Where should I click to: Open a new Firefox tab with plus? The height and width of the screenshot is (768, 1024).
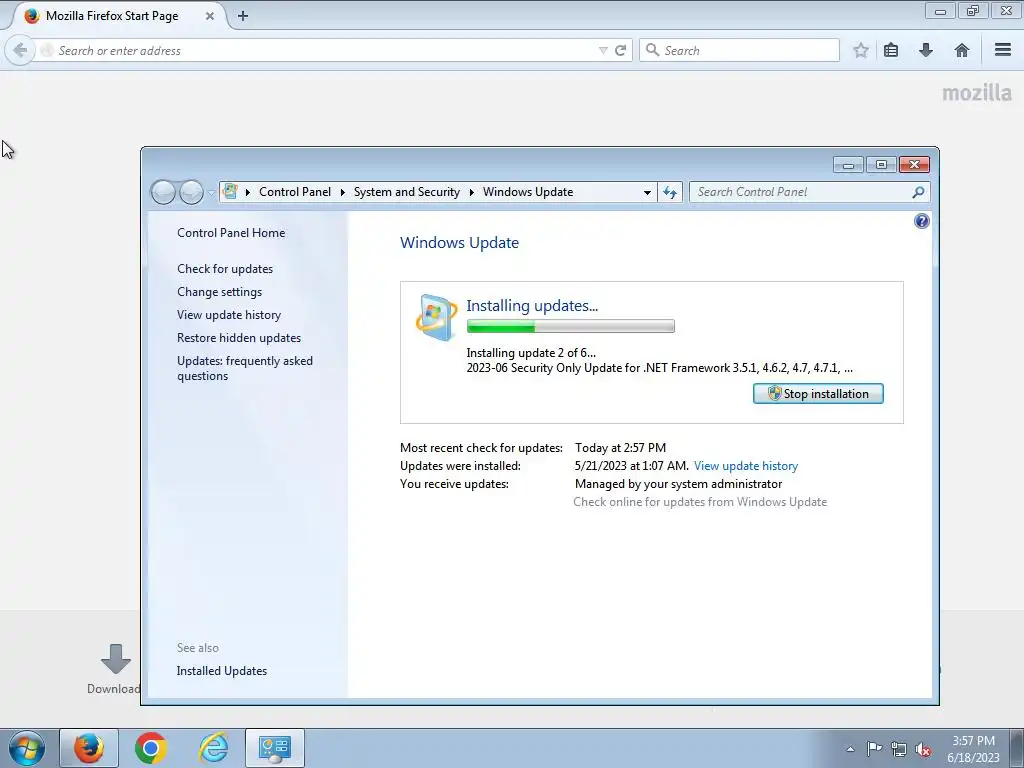tap(243, 16)
